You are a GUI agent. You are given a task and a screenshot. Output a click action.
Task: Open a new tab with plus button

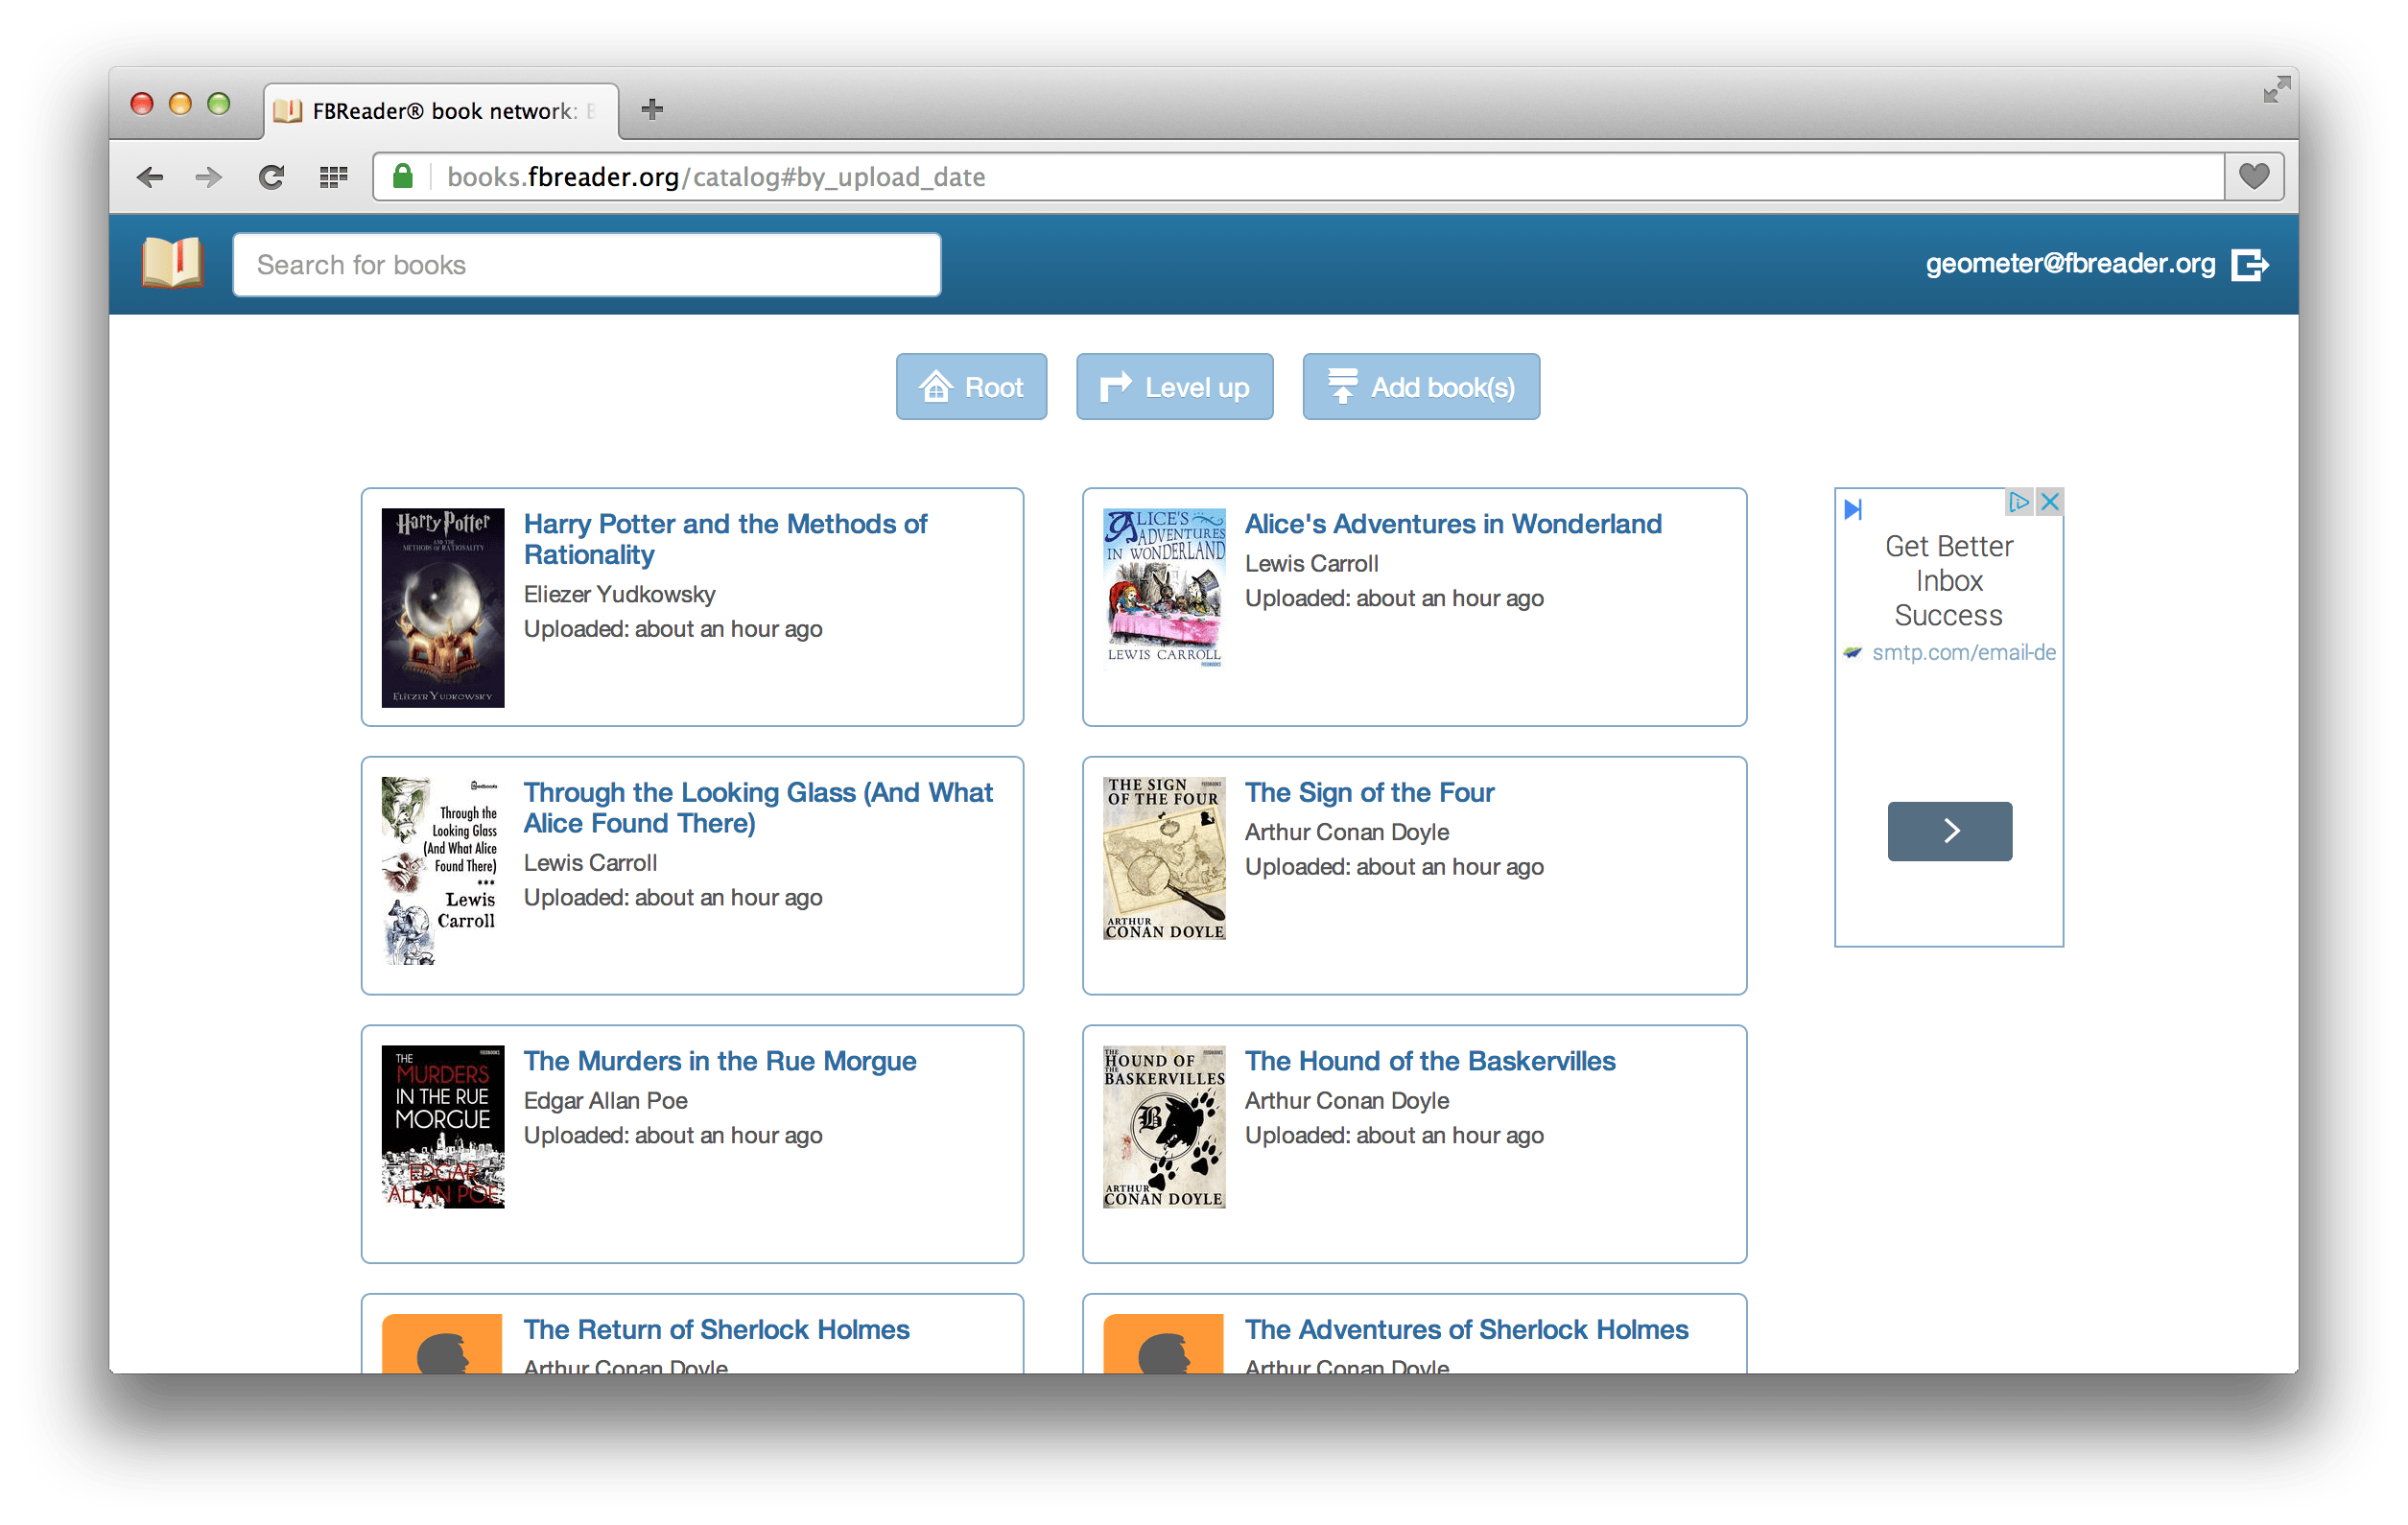[x=652, y=109]
